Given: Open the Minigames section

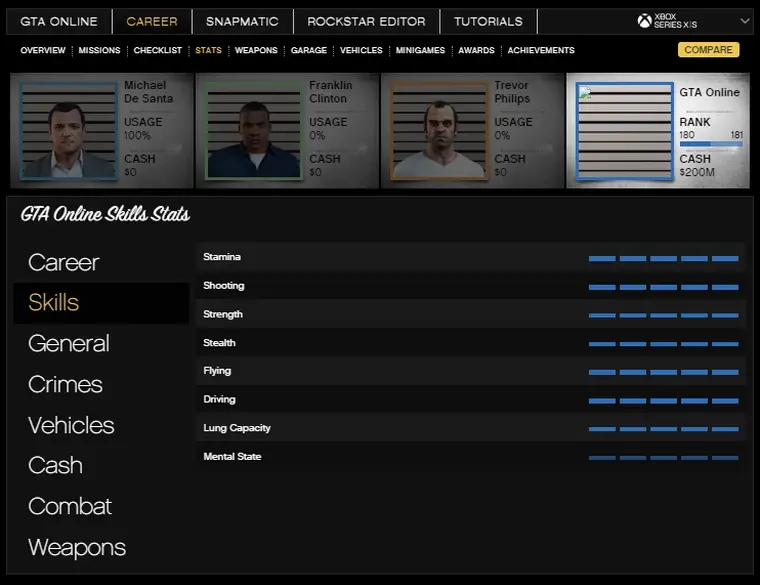Looking at the screenshot, I should pyautogui.click(x=420, y=50).
